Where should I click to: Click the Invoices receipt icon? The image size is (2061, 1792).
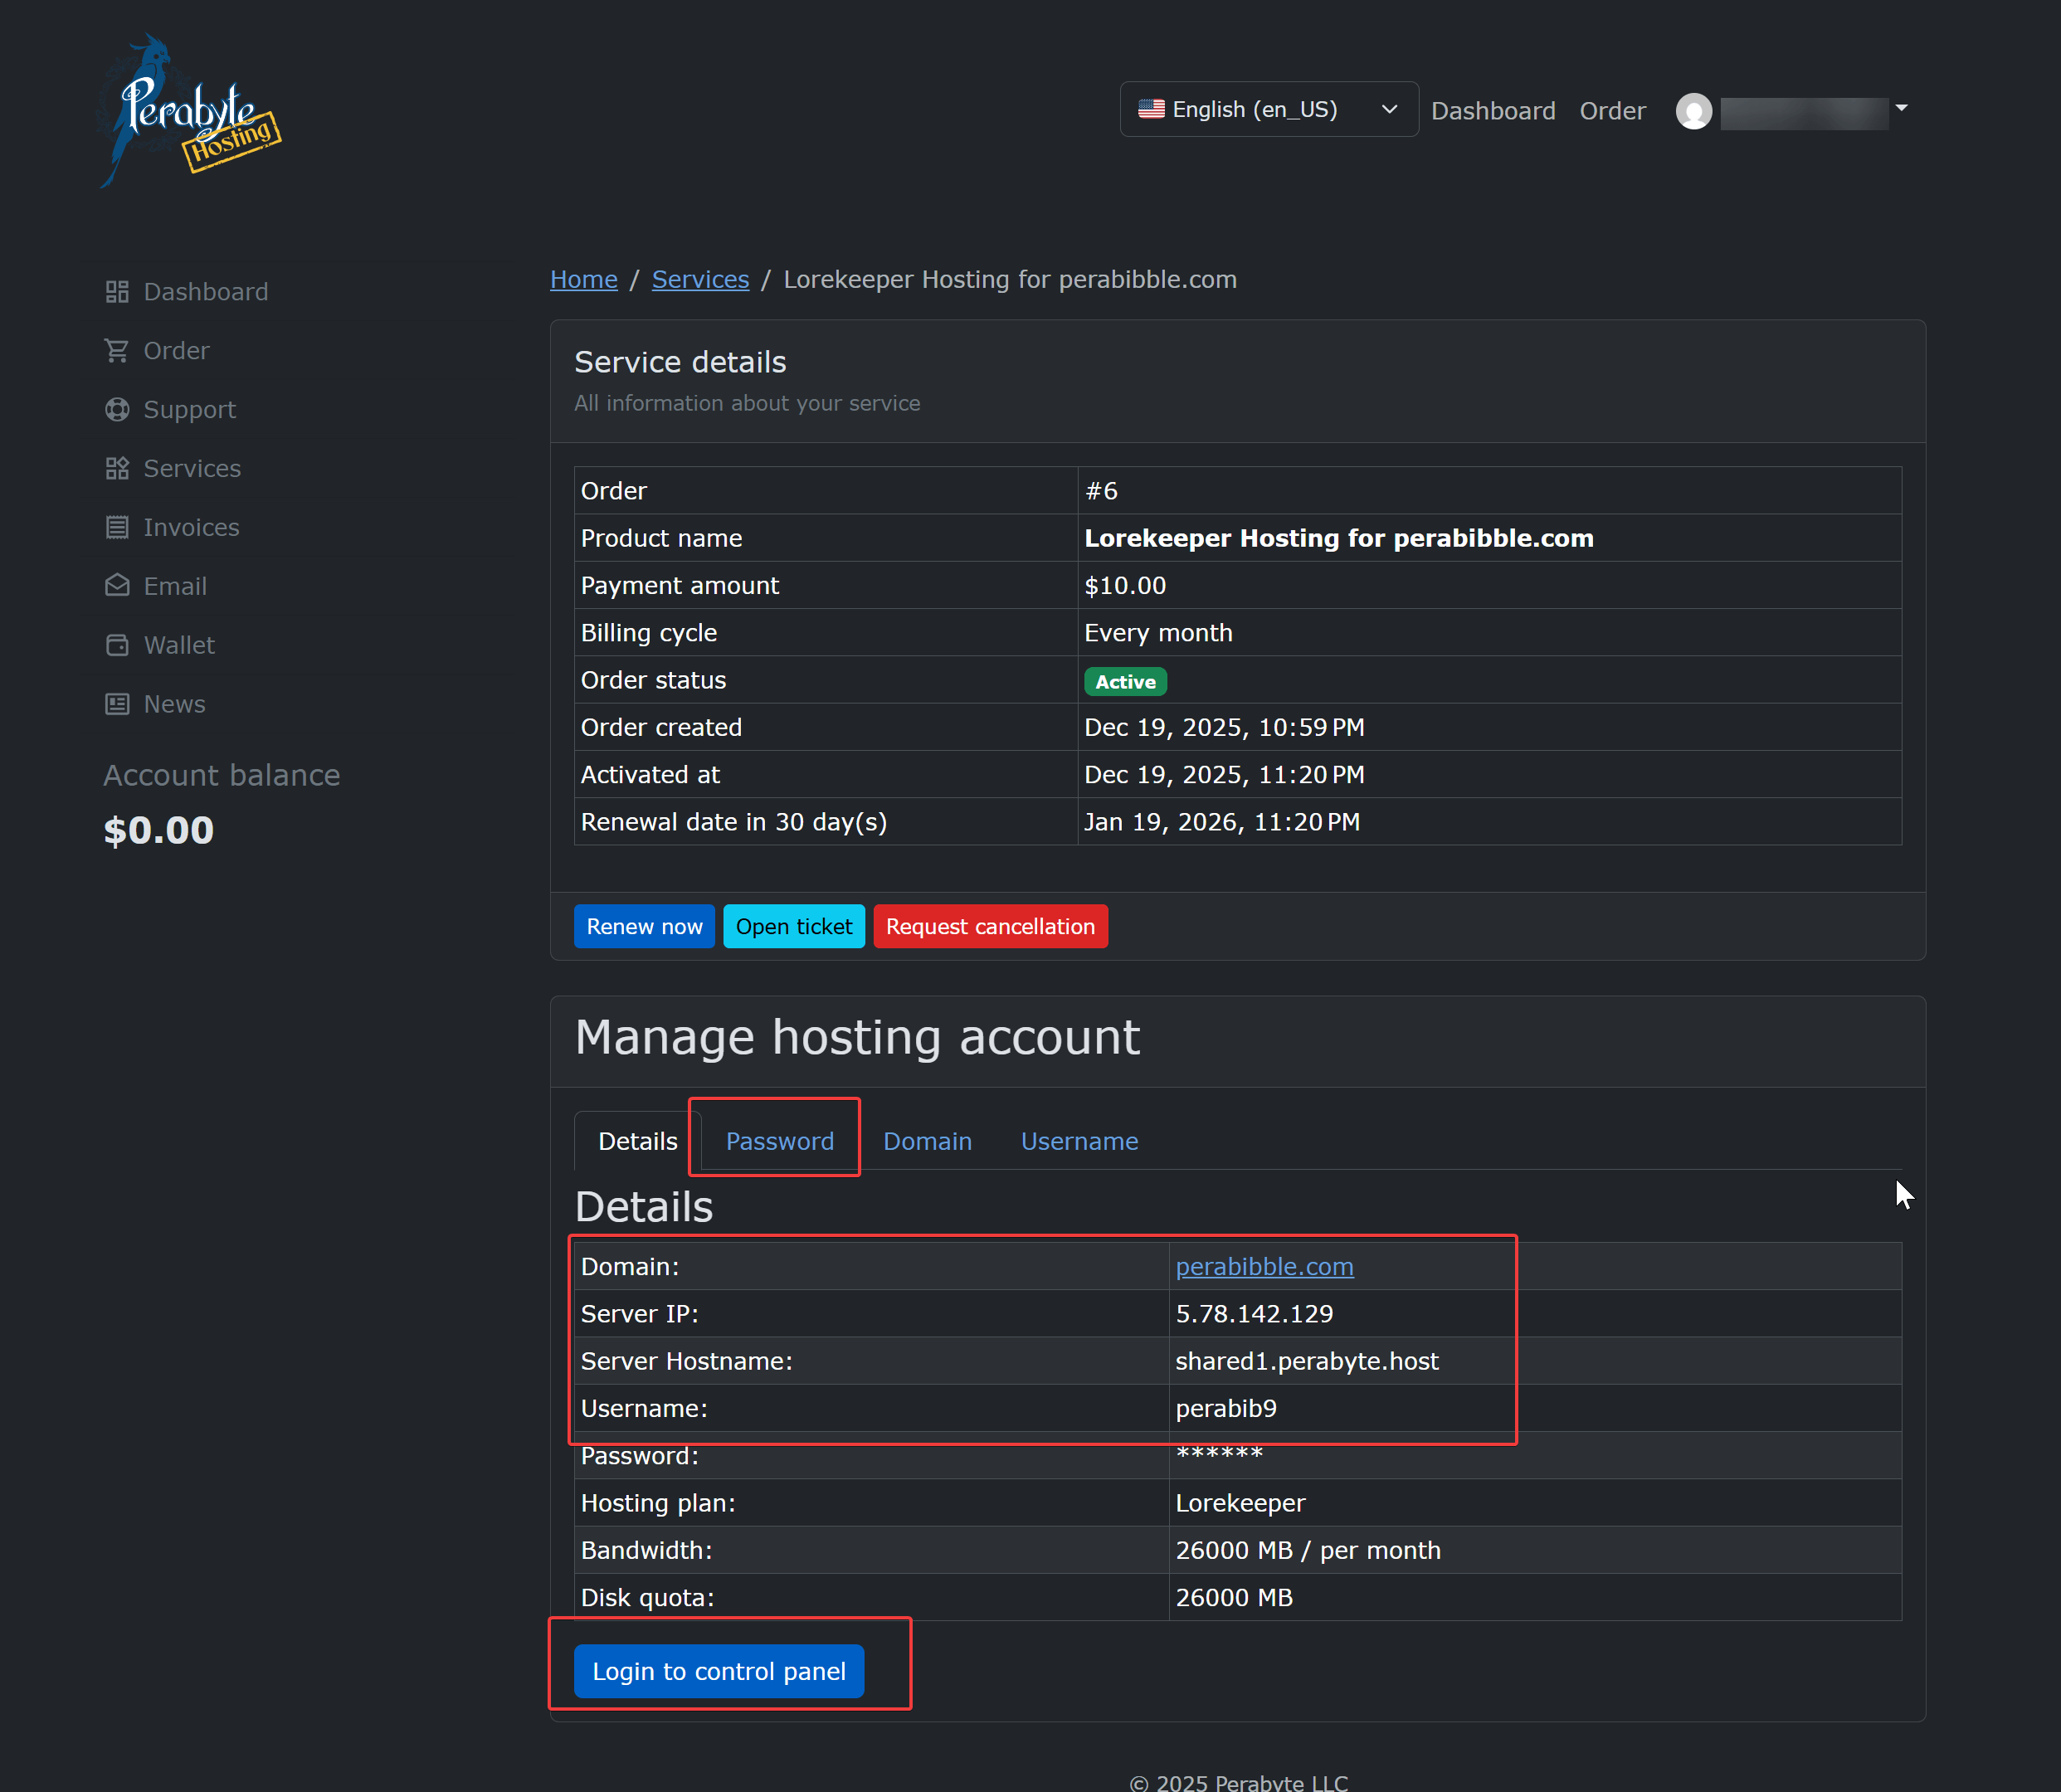(117, 528)
